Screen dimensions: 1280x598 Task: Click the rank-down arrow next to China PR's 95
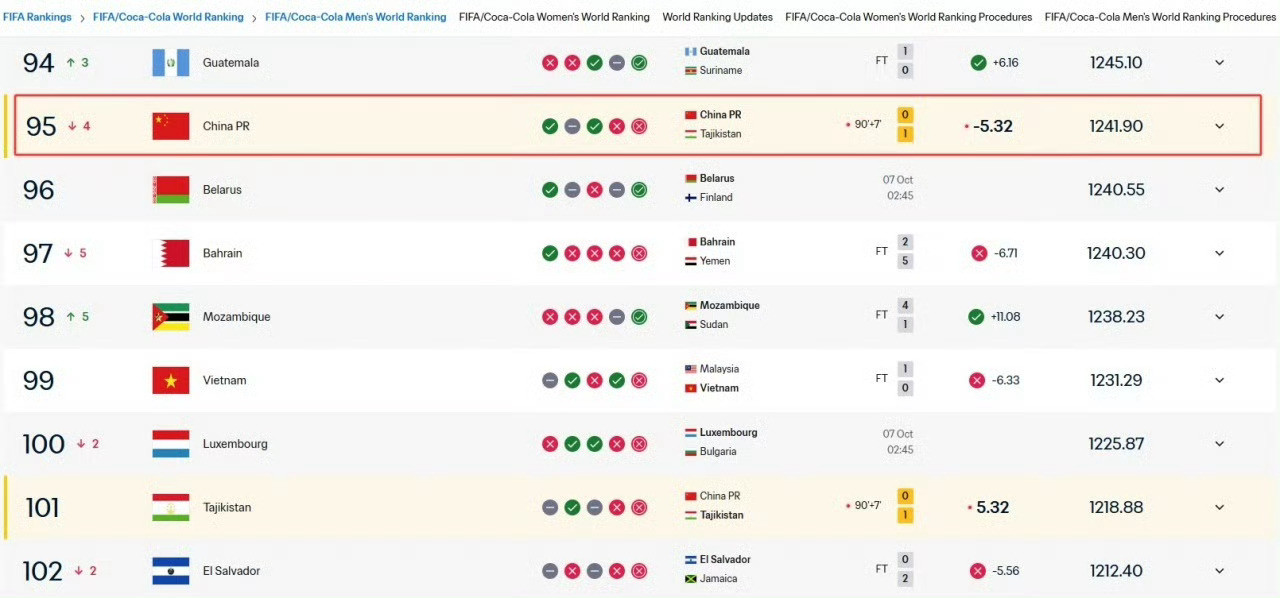pos(72,126)
